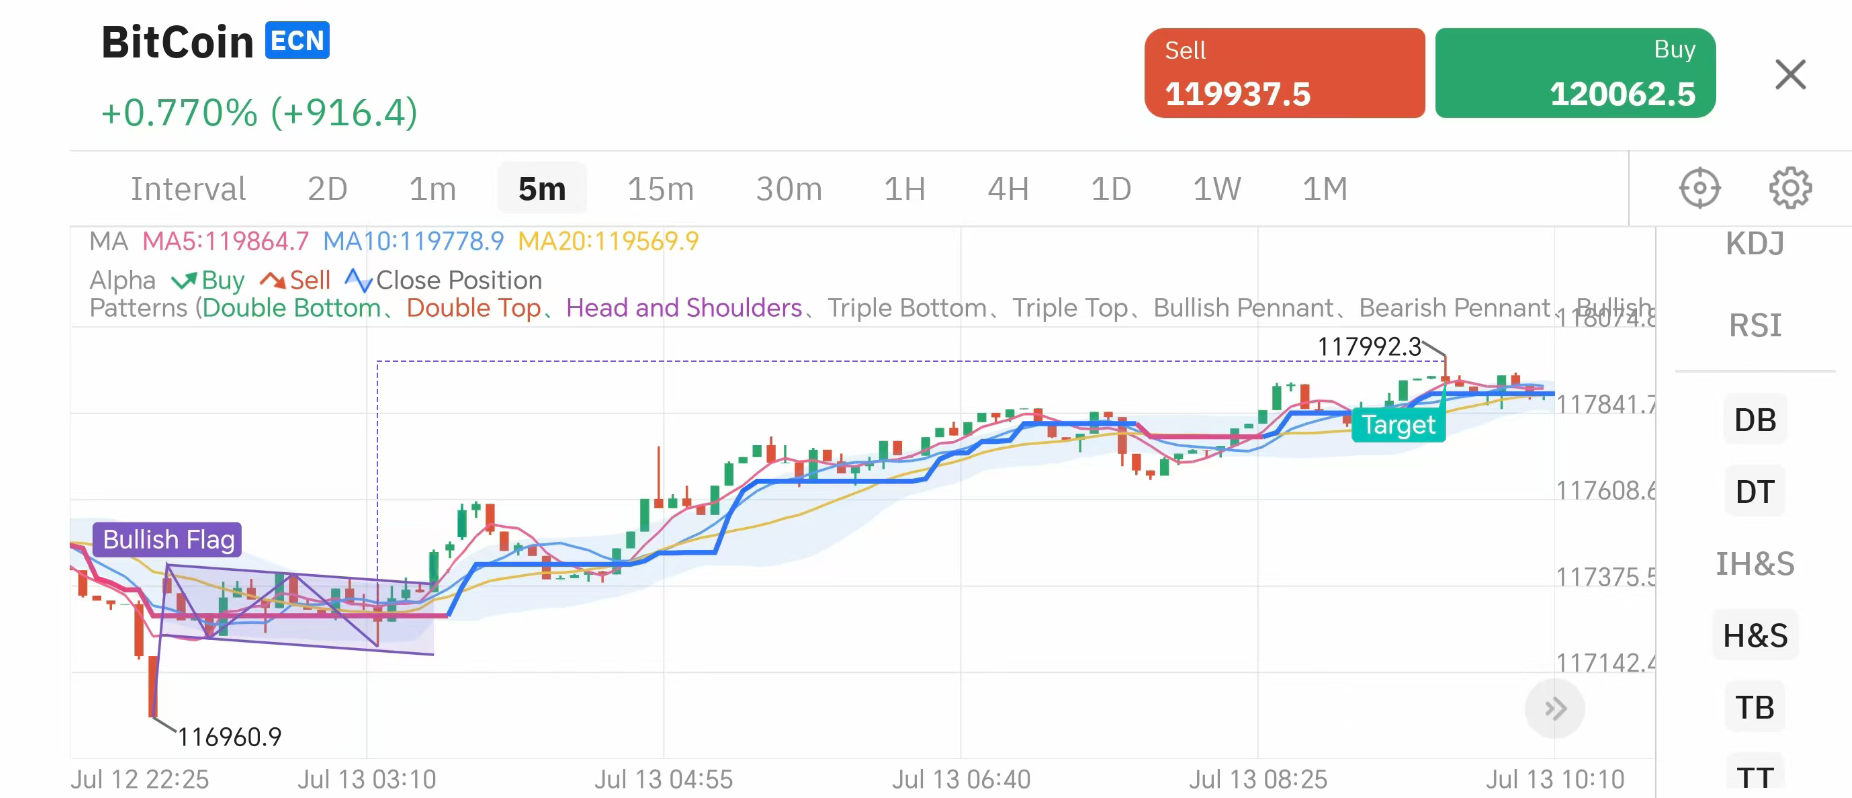Close the BitCoin chart panel
The height and width of the screenshot is (798, 1852).
point(1790,74)
